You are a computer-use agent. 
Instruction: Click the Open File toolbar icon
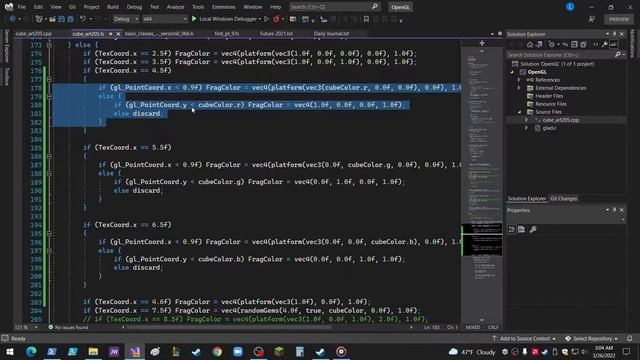coord(52,19)
